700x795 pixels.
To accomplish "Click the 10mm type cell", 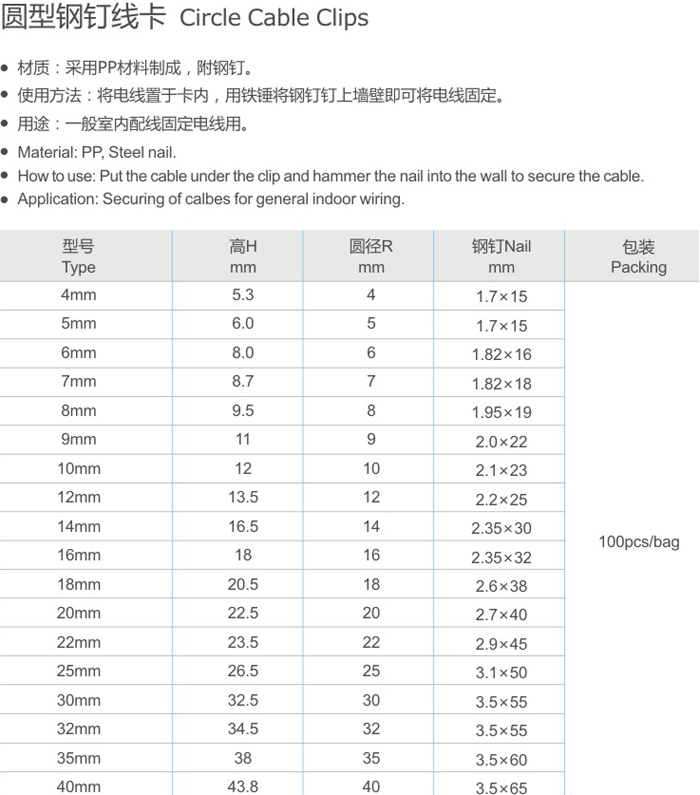I will [78, 469].
